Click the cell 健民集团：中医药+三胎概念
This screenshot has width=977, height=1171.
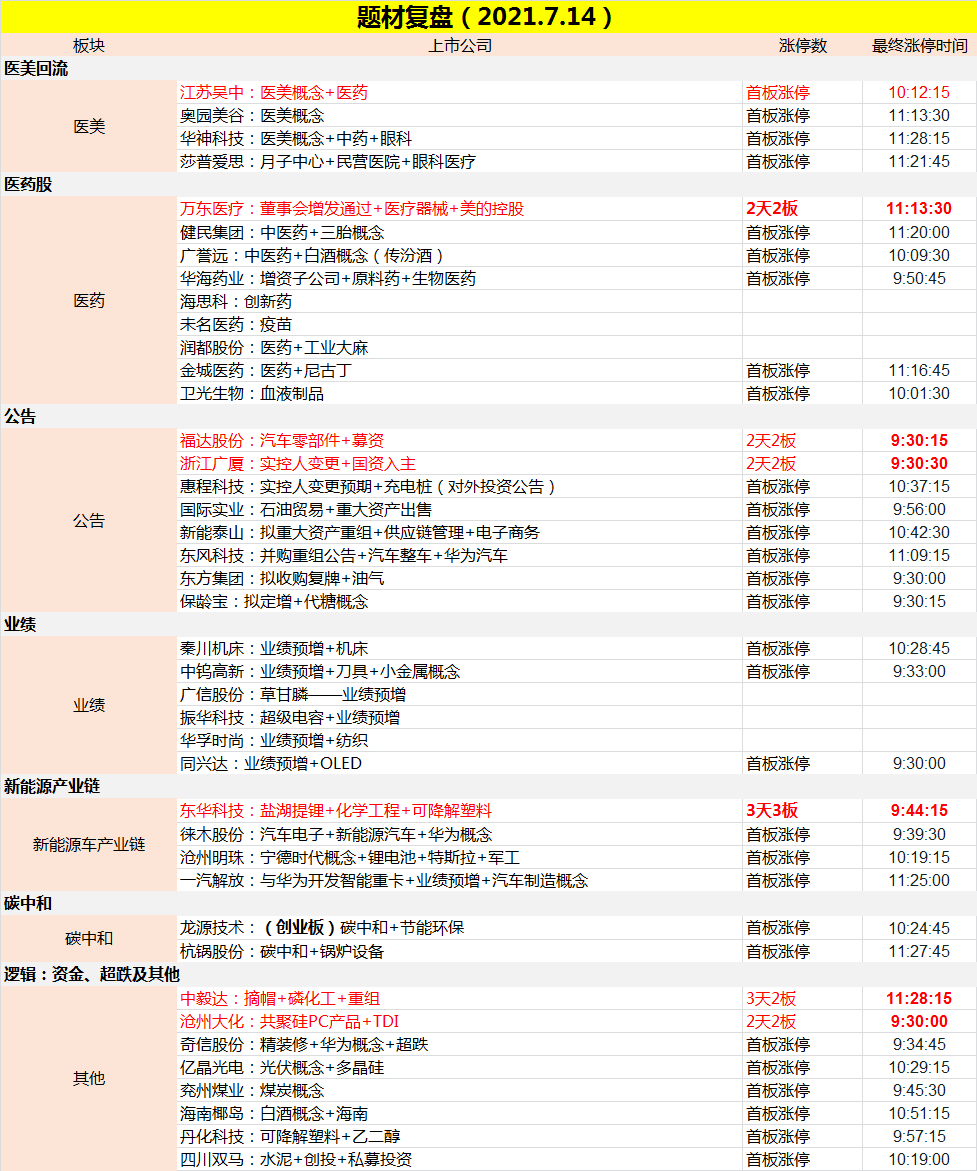(459, 233)
